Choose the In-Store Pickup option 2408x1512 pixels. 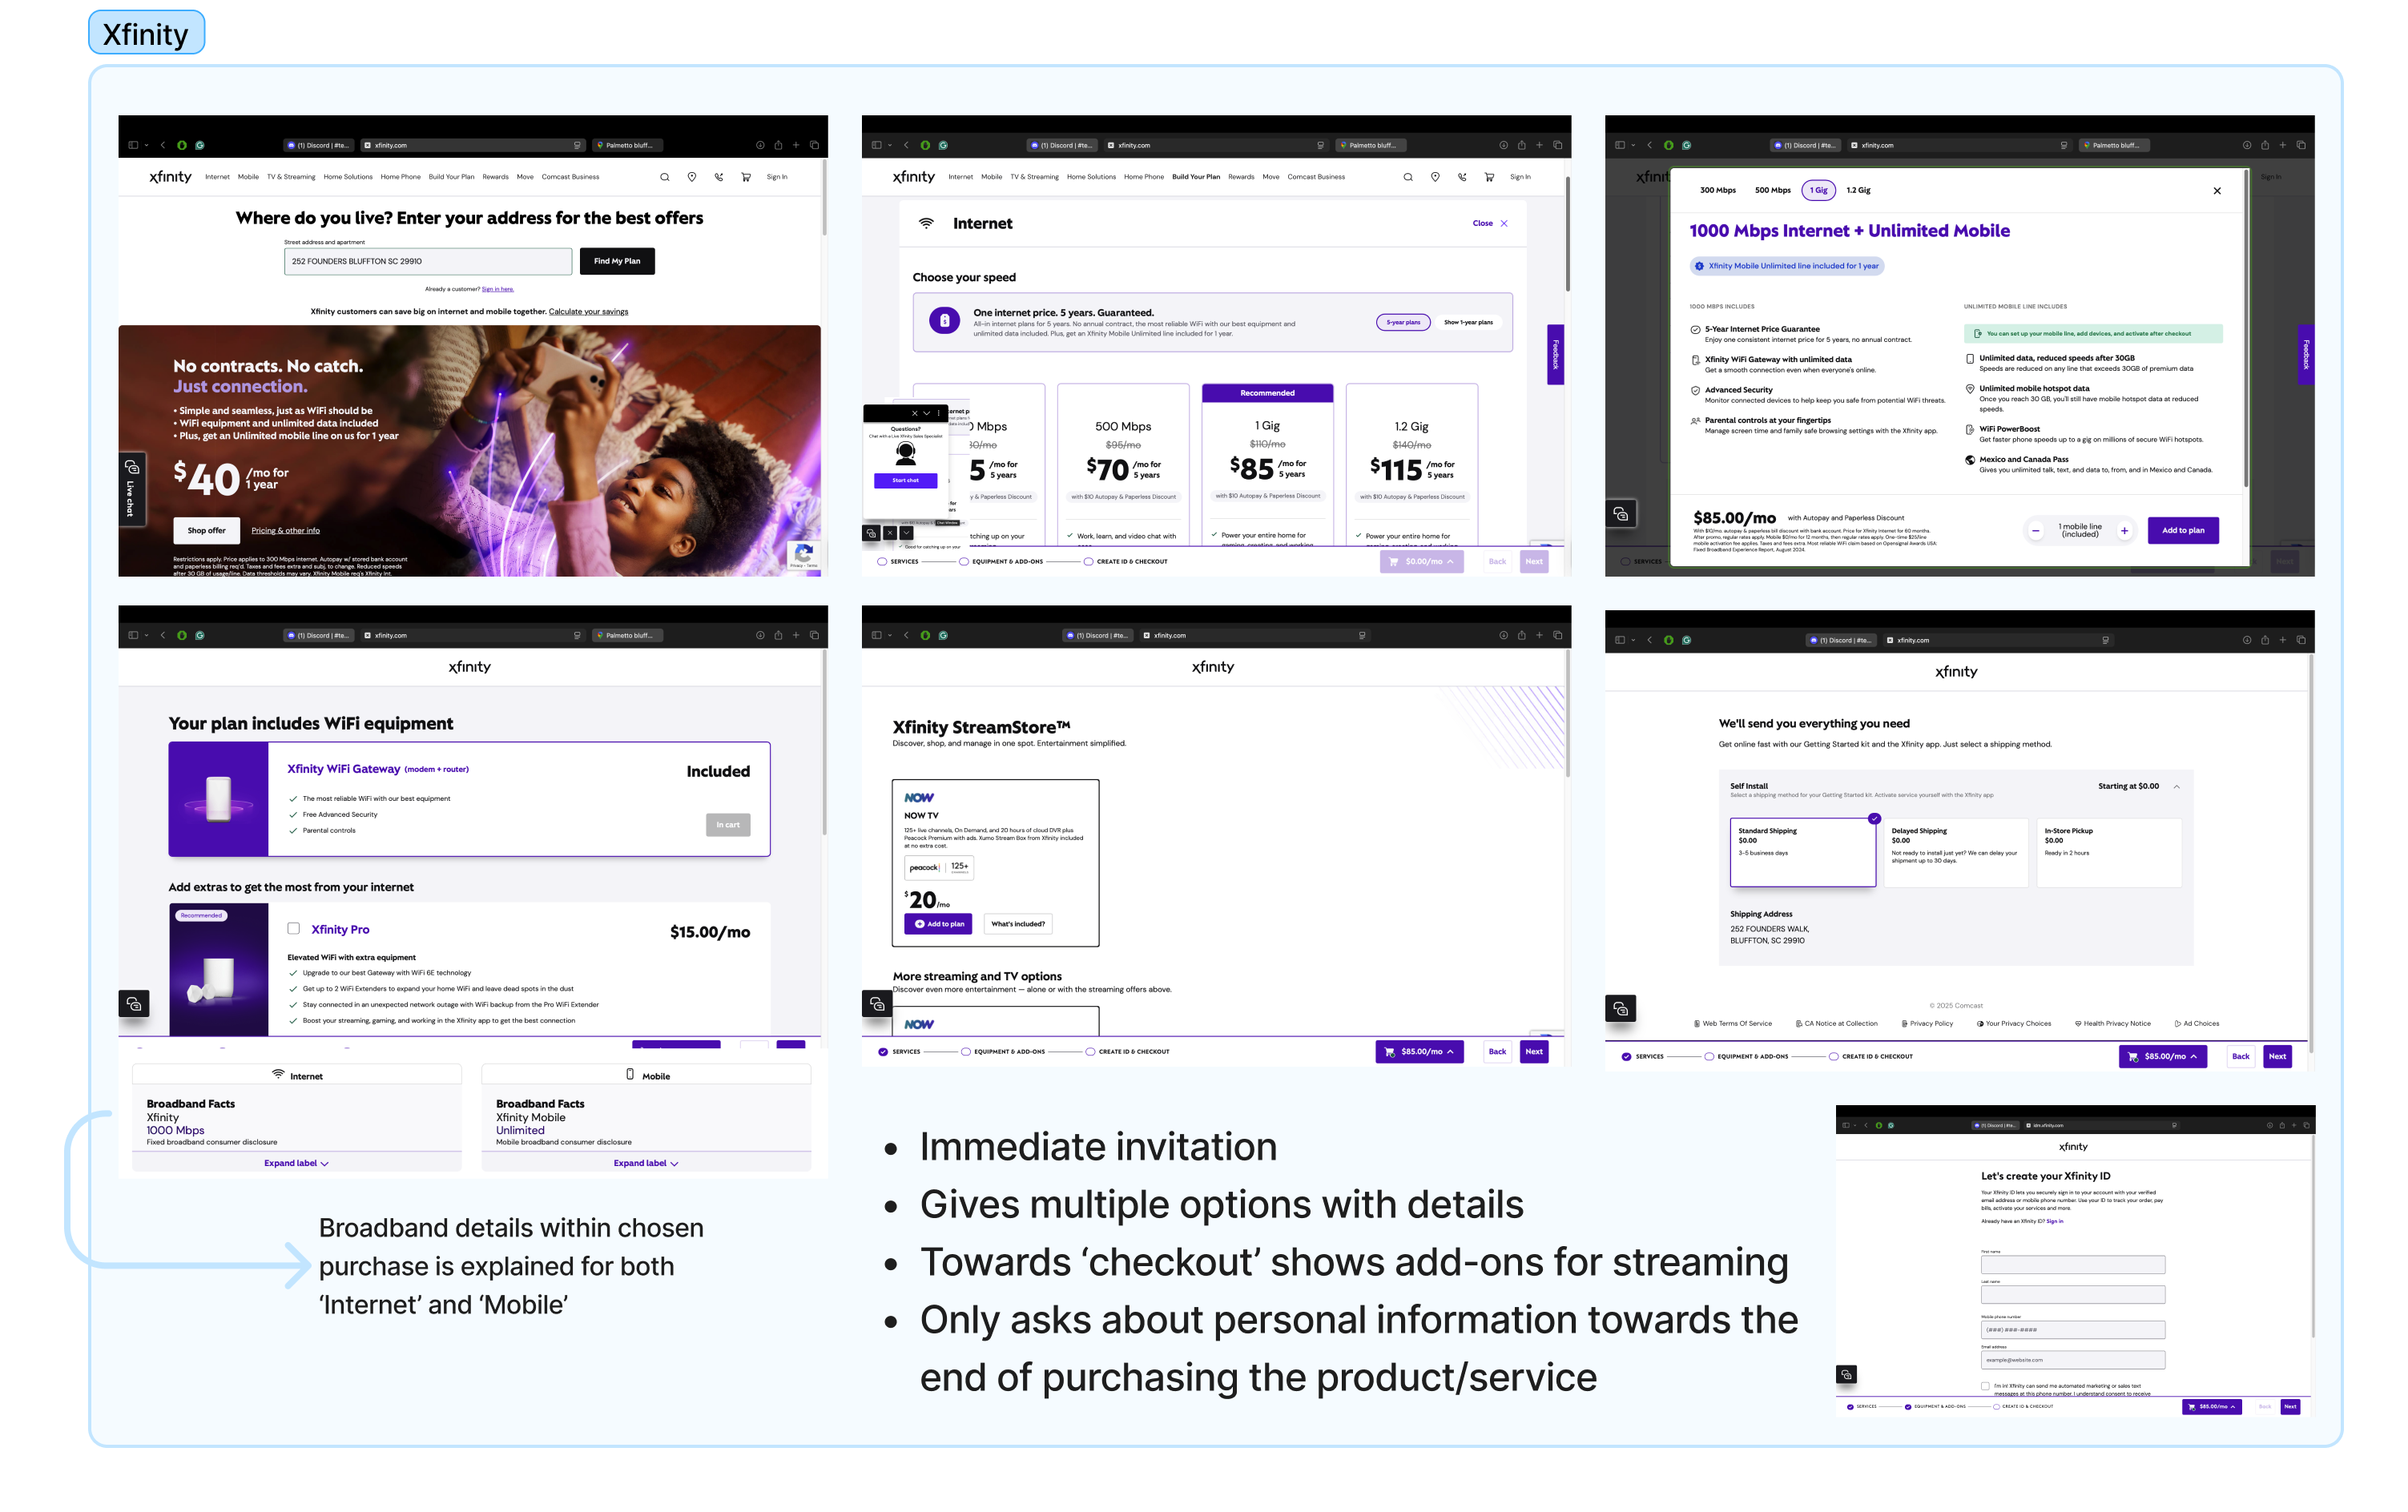(x=2108, y=852)
